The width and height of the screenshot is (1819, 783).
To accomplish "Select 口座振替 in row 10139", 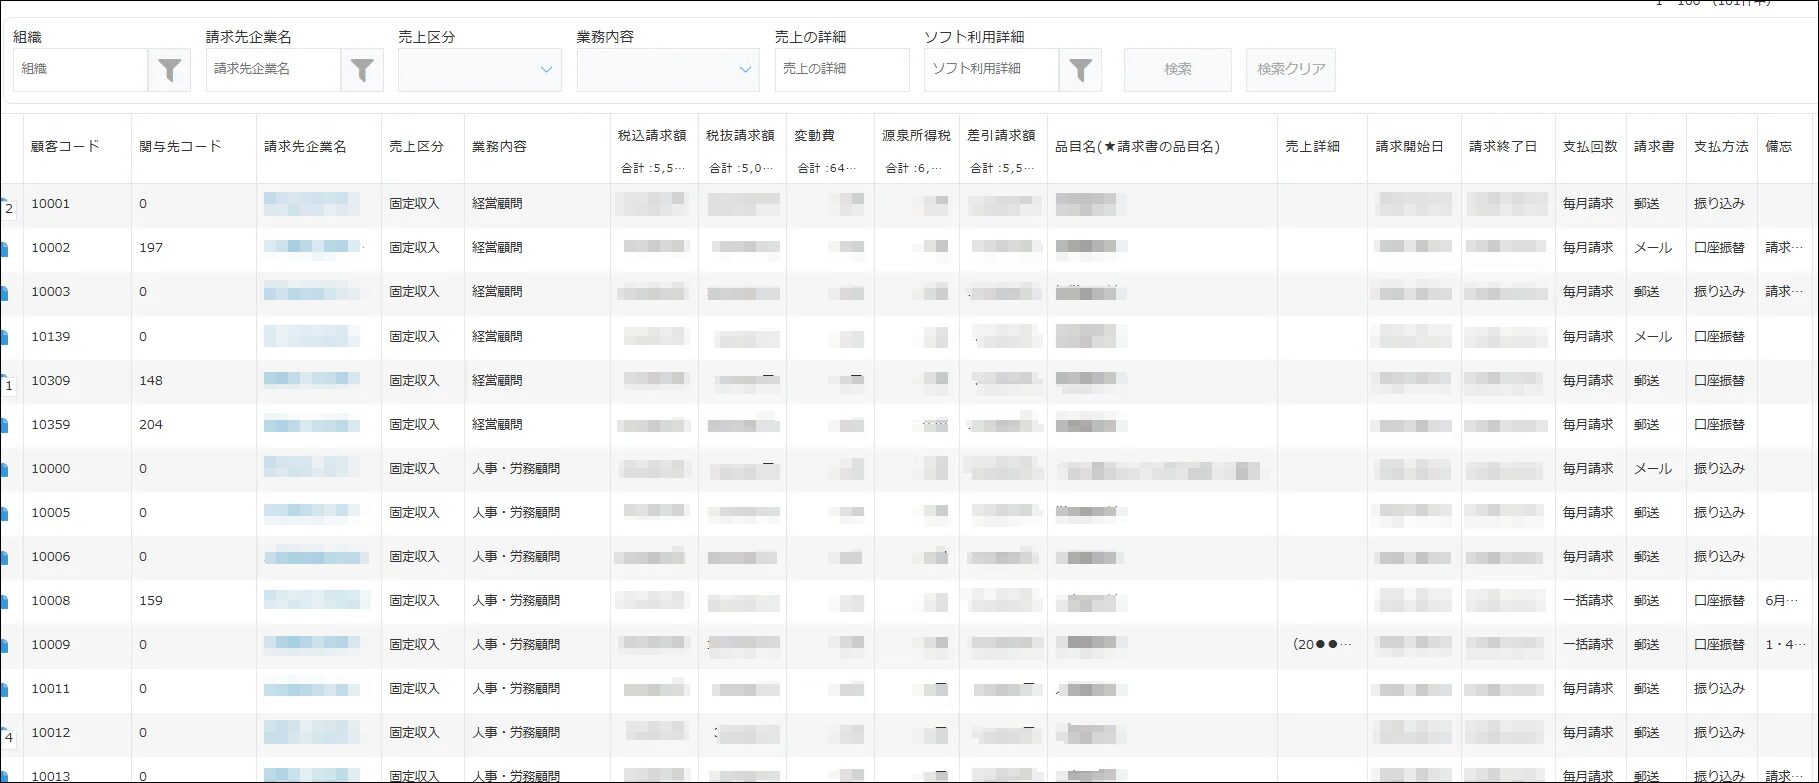I will pos(1719,337).
